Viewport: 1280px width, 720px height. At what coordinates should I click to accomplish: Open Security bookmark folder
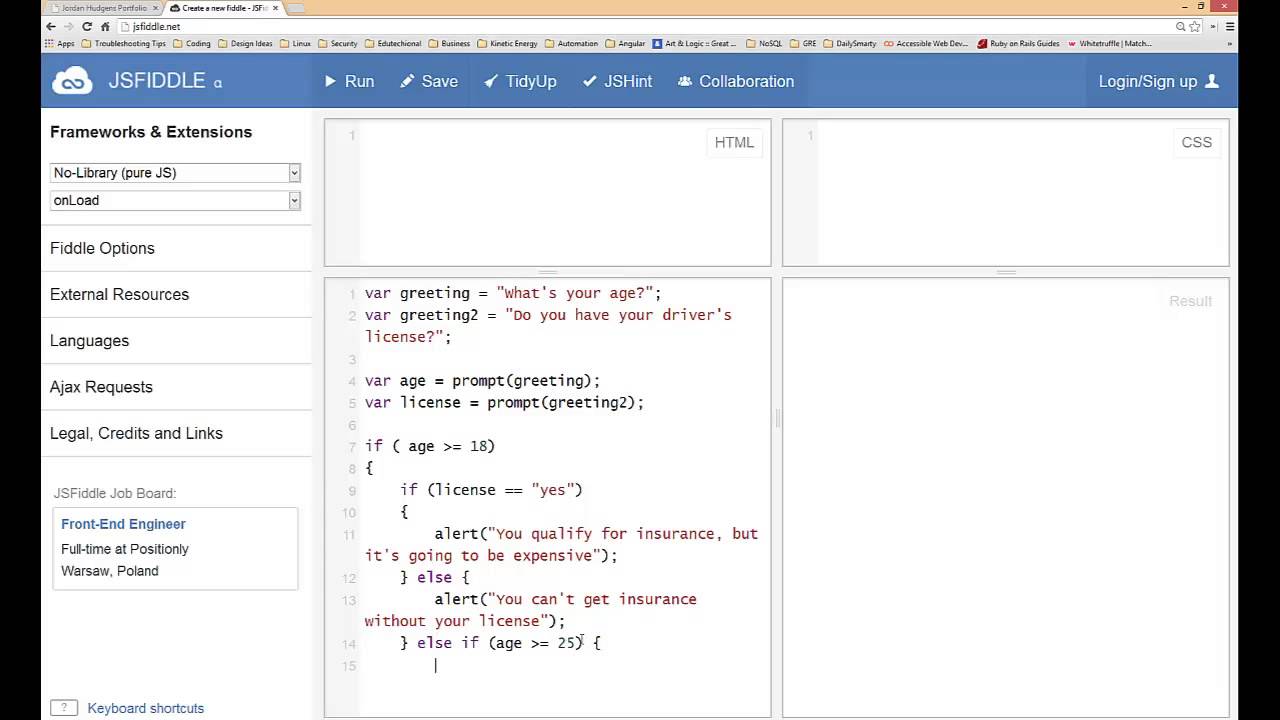[x=338, y=44]
